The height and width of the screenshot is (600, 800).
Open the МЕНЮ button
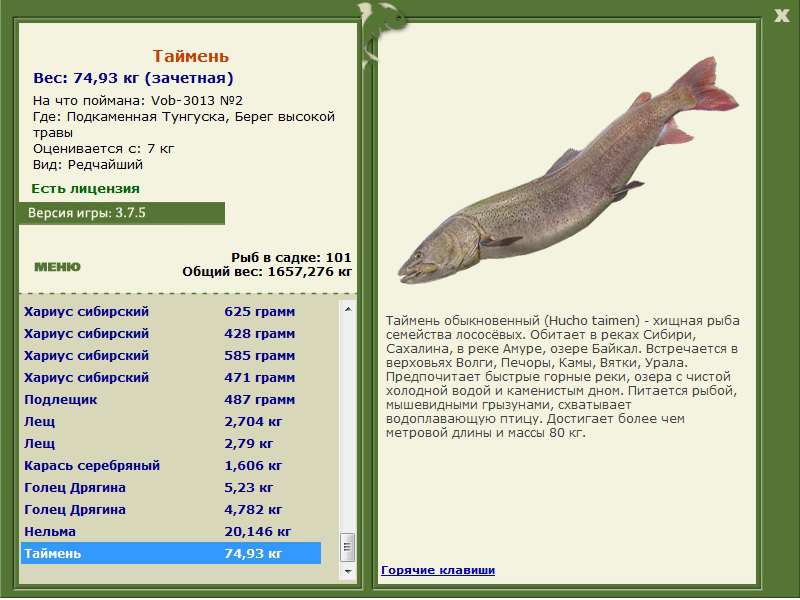[x=57, y=267]
